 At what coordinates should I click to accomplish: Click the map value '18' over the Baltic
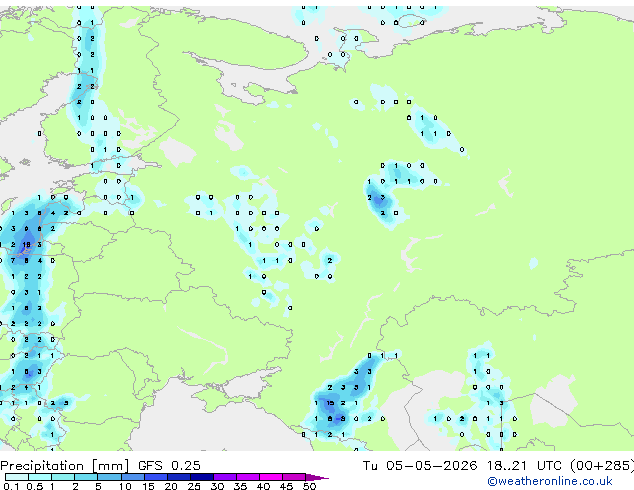pos(26,245)
